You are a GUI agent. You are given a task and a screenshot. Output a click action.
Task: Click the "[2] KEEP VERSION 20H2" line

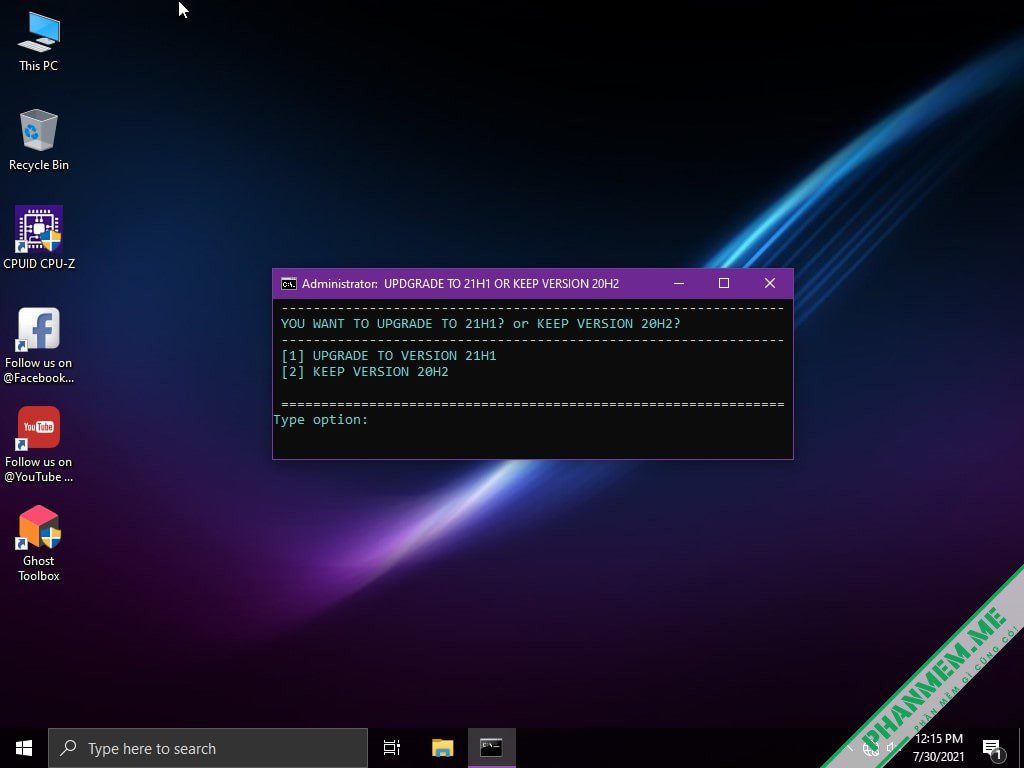tap(364, 372)
